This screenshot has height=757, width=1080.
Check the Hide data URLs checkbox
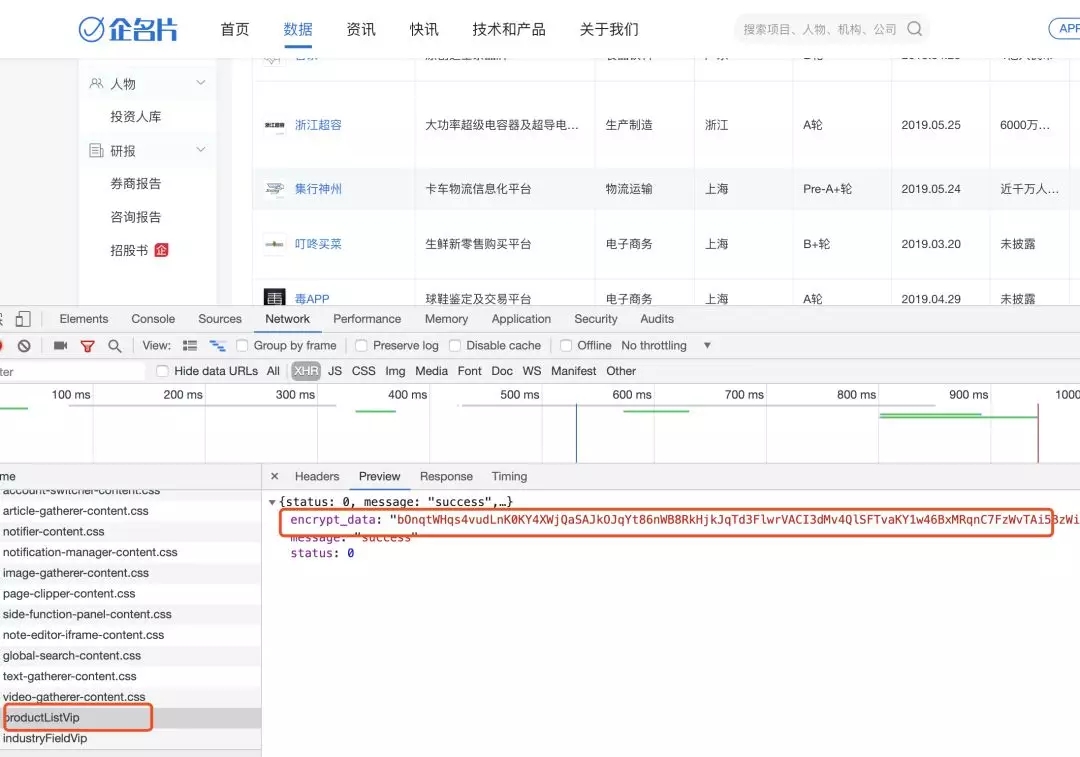pos(163,371)
